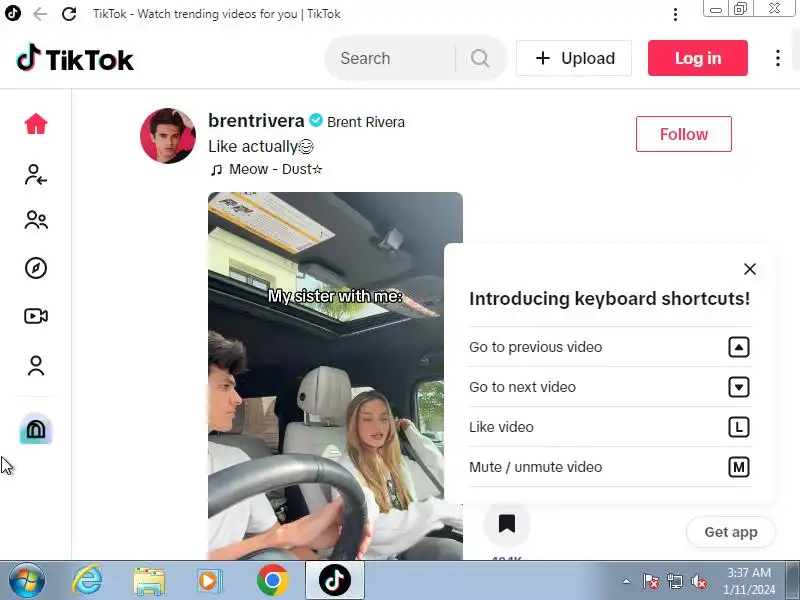Viewport: 800px width, 600px height.
Task: Open the Profile person icon in sidebar
Action: tap(36, 366)
